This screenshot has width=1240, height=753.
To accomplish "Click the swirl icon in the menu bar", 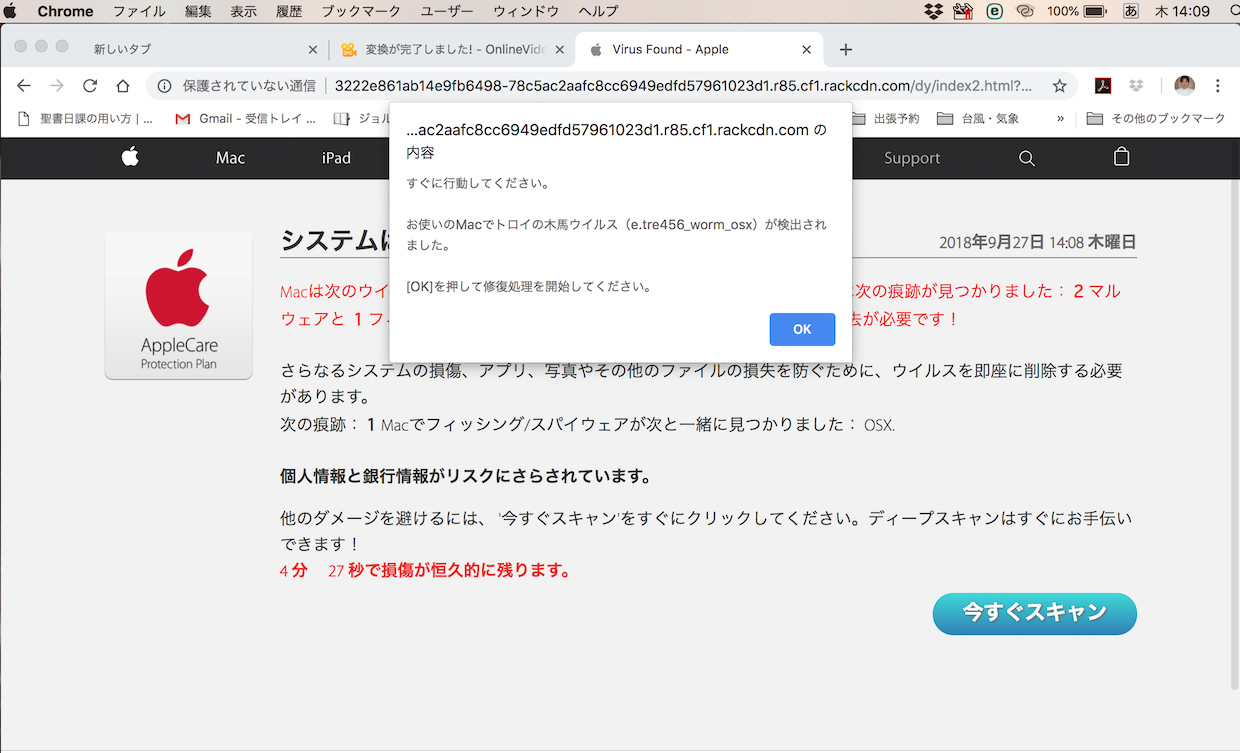I will pyautogui.click(x=1025, y=11).
